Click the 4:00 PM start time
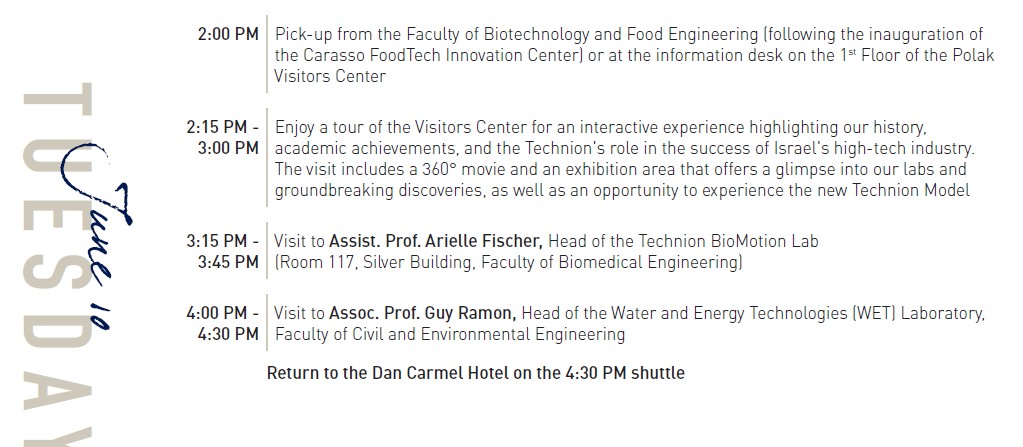The width and height of the screenshot is (1023, 447). (x=223, y=313)
